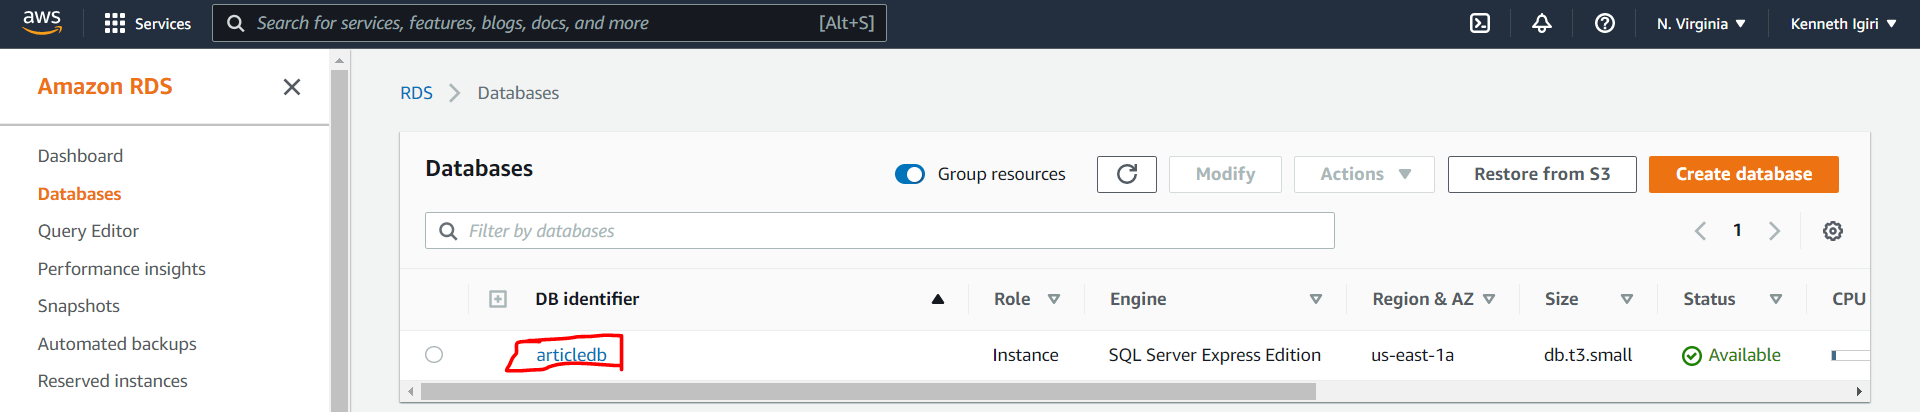Click the help question mark icon
This screenshot has width=1920, height=412.
coord(1604,23)
